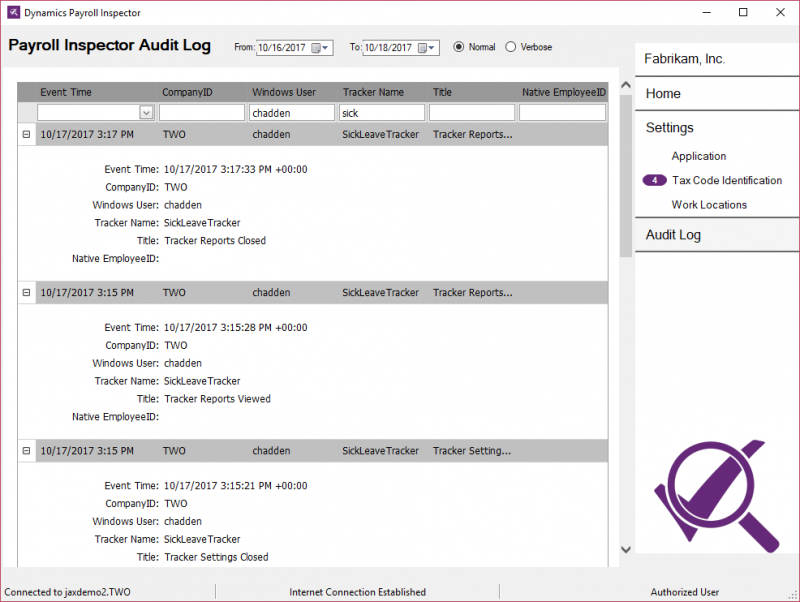Close the Dynamics Payroll Inspector window
This screenshot has height=602, width=800.
tap(780, 12)
